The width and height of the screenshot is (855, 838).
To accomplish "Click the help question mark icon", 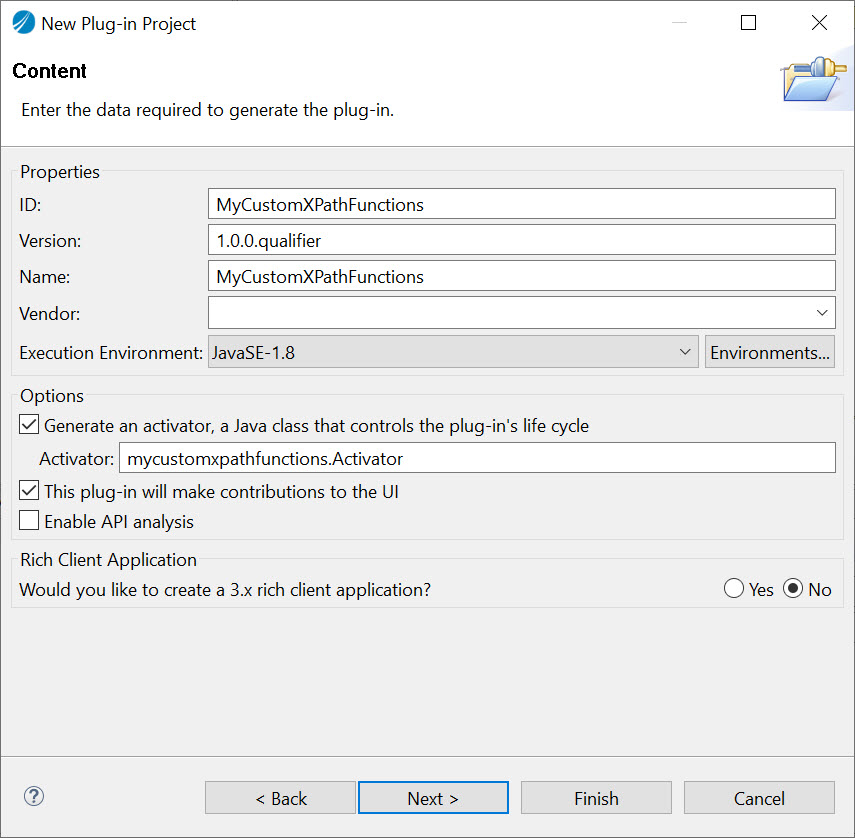I will (x=34, y=797).
